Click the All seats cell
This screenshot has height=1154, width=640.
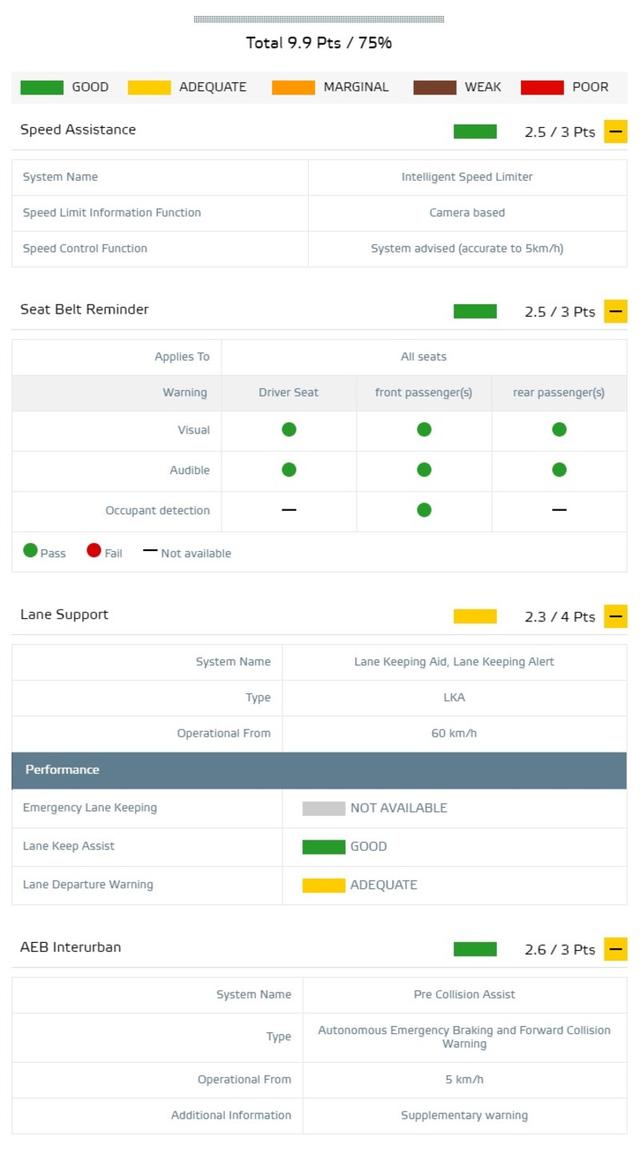[x=424, y=357]
